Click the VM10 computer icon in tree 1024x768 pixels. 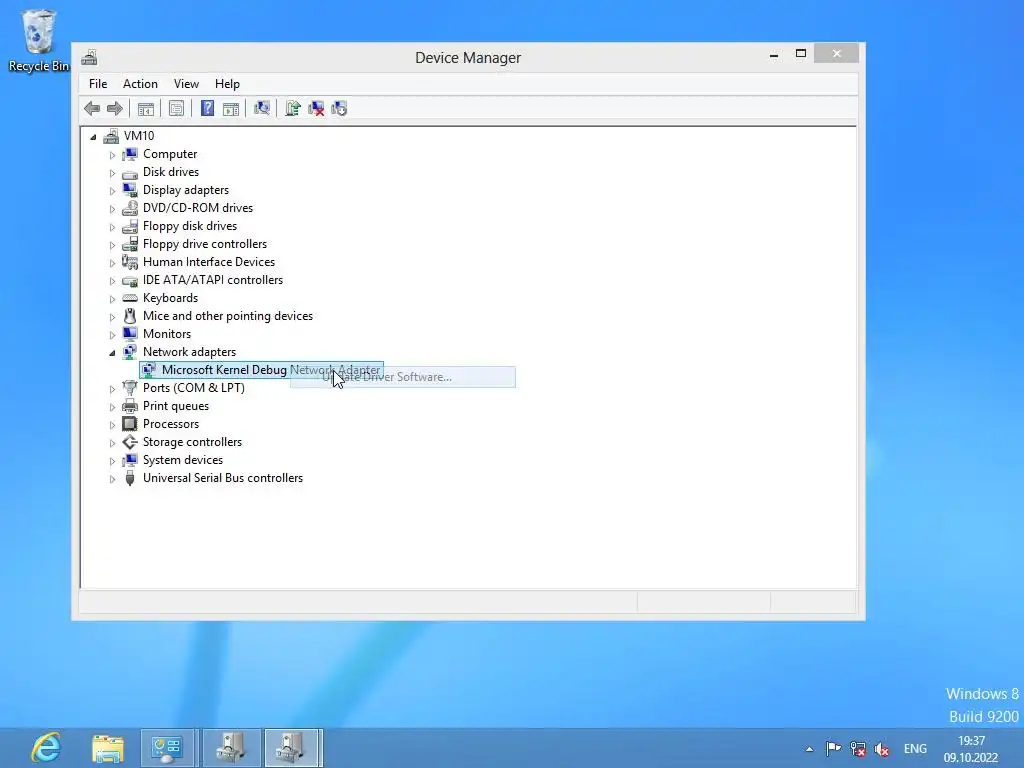tap(112, 136)
